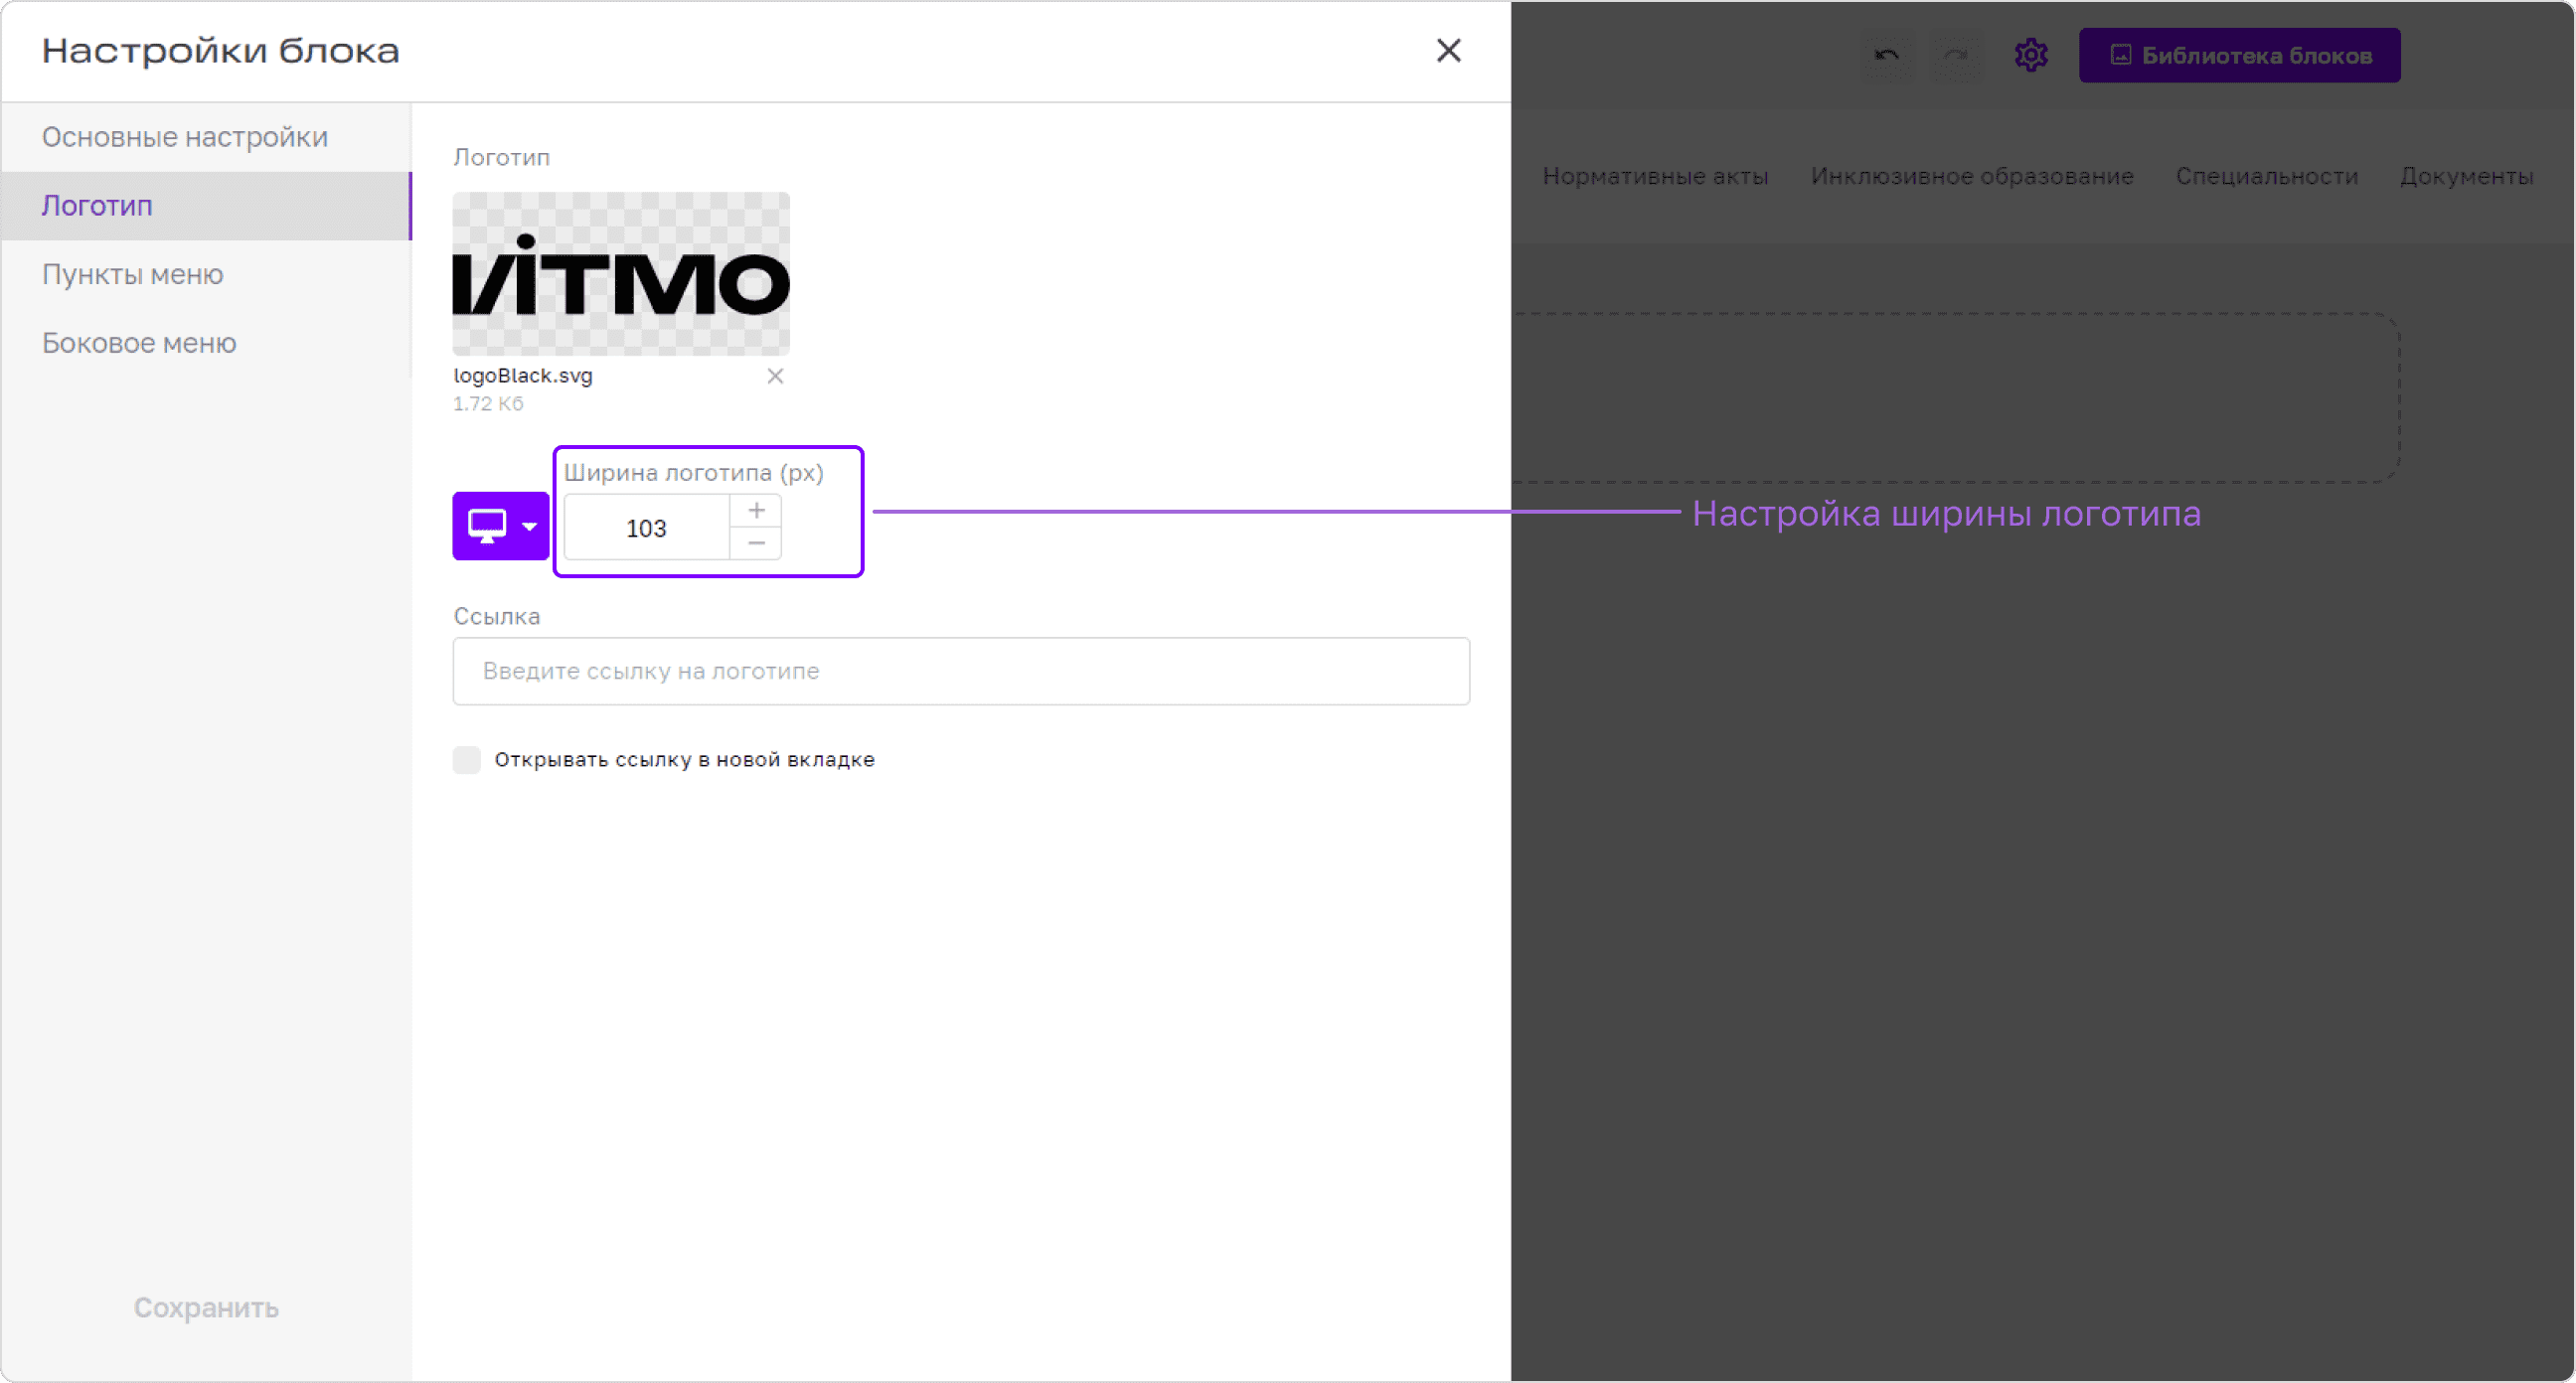2576x1383 pixels.
Task: Remove the logoBlack.svg file
Action: point(775,376)
